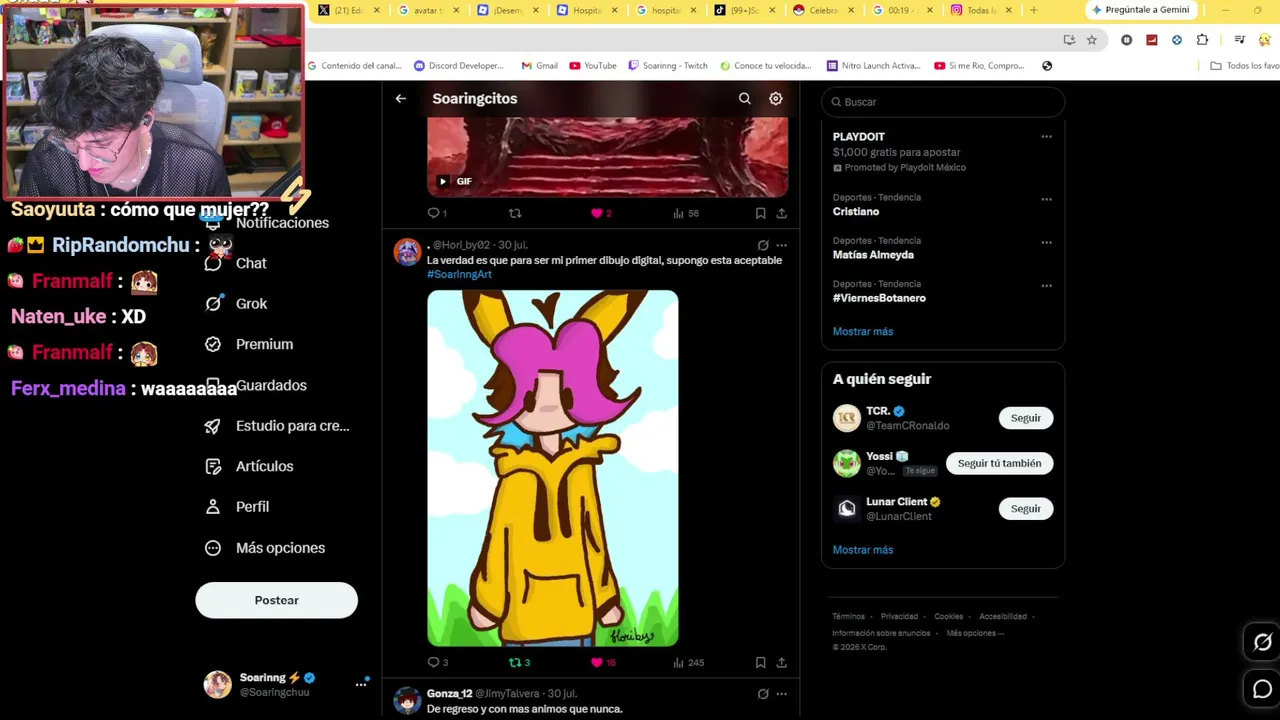Reply to the drawing post with 3 comments
Image resolution: width=1280 pixels, height=720 pixels.
tap(437, 662)
